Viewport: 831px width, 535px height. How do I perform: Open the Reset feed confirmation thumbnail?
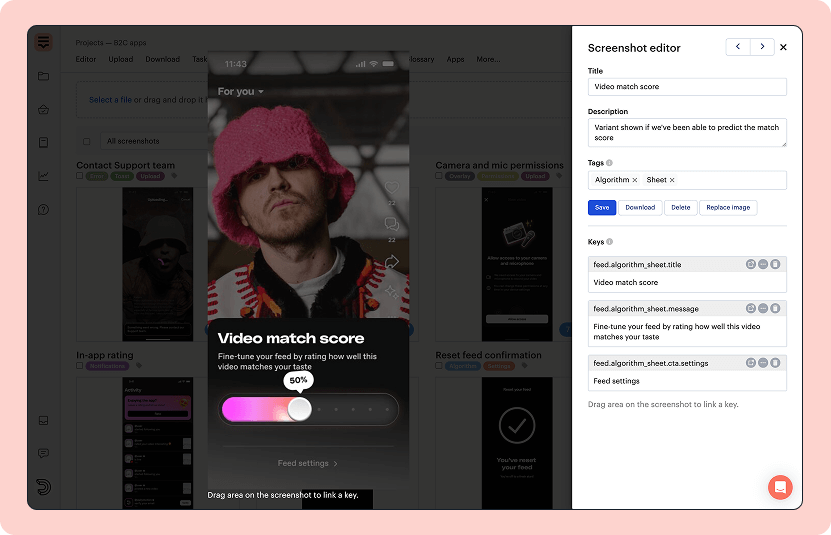pos(517,443)
